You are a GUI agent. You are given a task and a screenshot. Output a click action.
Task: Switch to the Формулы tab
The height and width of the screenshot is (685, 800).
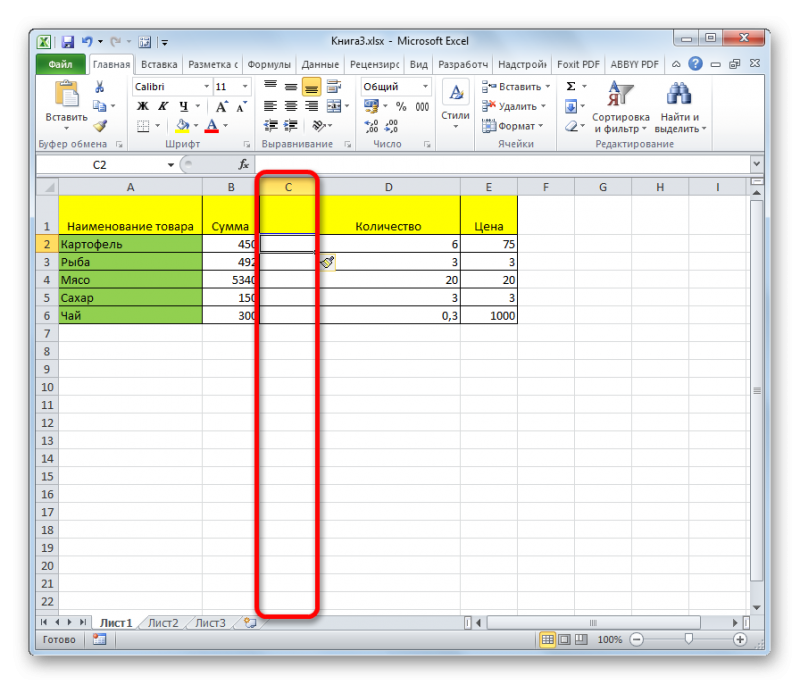pos(269,65)
